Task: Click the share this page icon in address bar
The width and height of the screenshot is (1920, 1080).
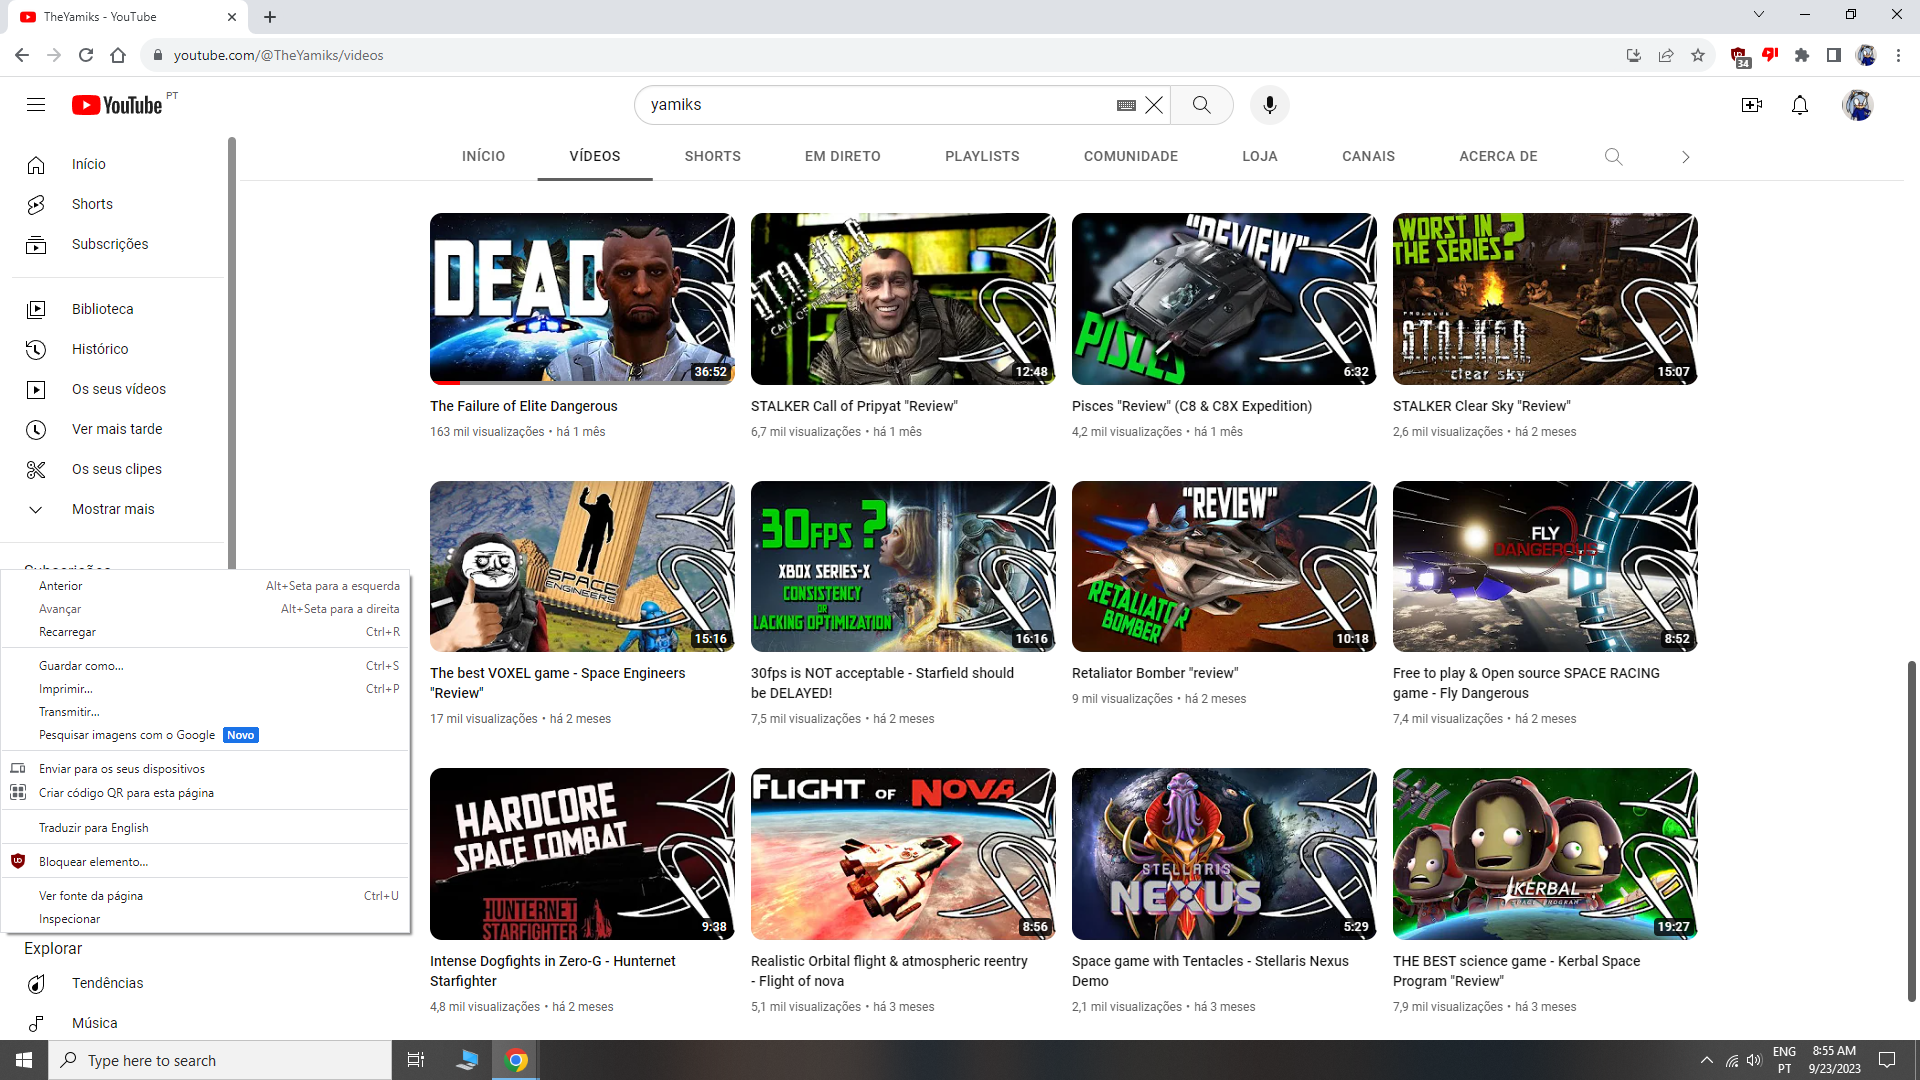Action: coord(1666,55)
